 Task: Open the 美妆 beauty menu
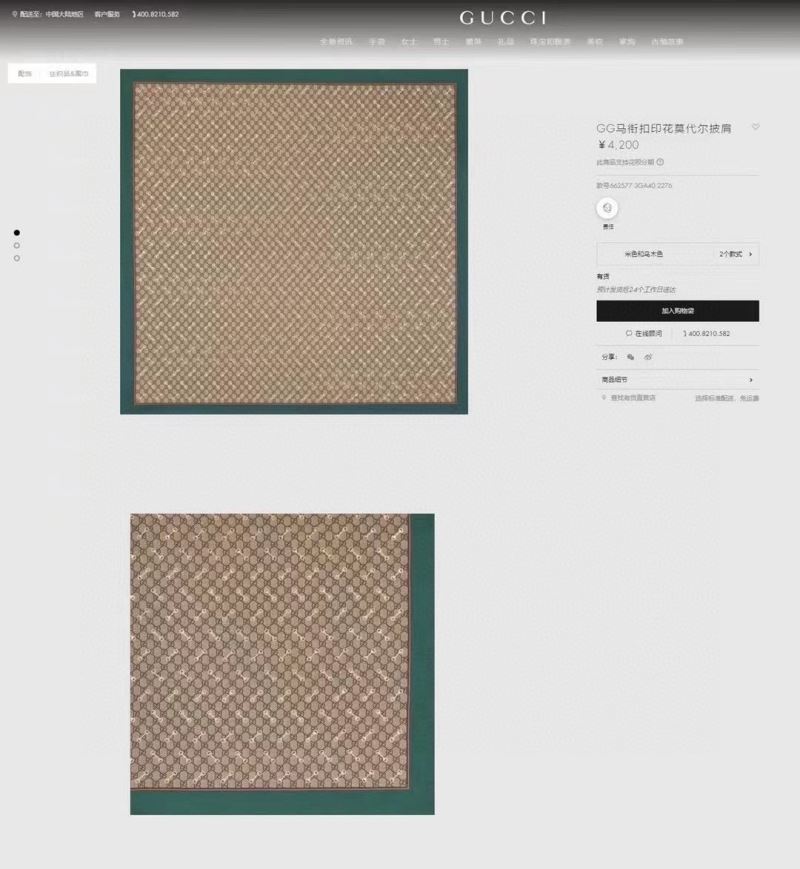595,42
